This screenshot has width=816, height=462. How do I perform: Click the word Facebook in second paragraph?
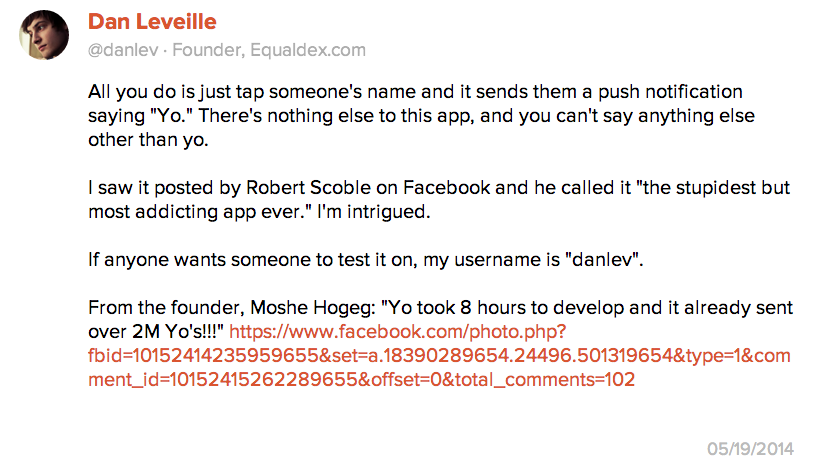(447, 188)
